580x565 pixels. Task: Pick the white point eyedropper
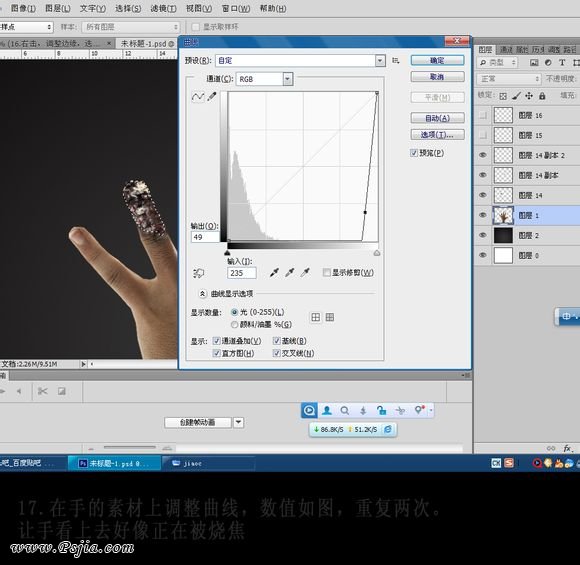click(305, 273)
